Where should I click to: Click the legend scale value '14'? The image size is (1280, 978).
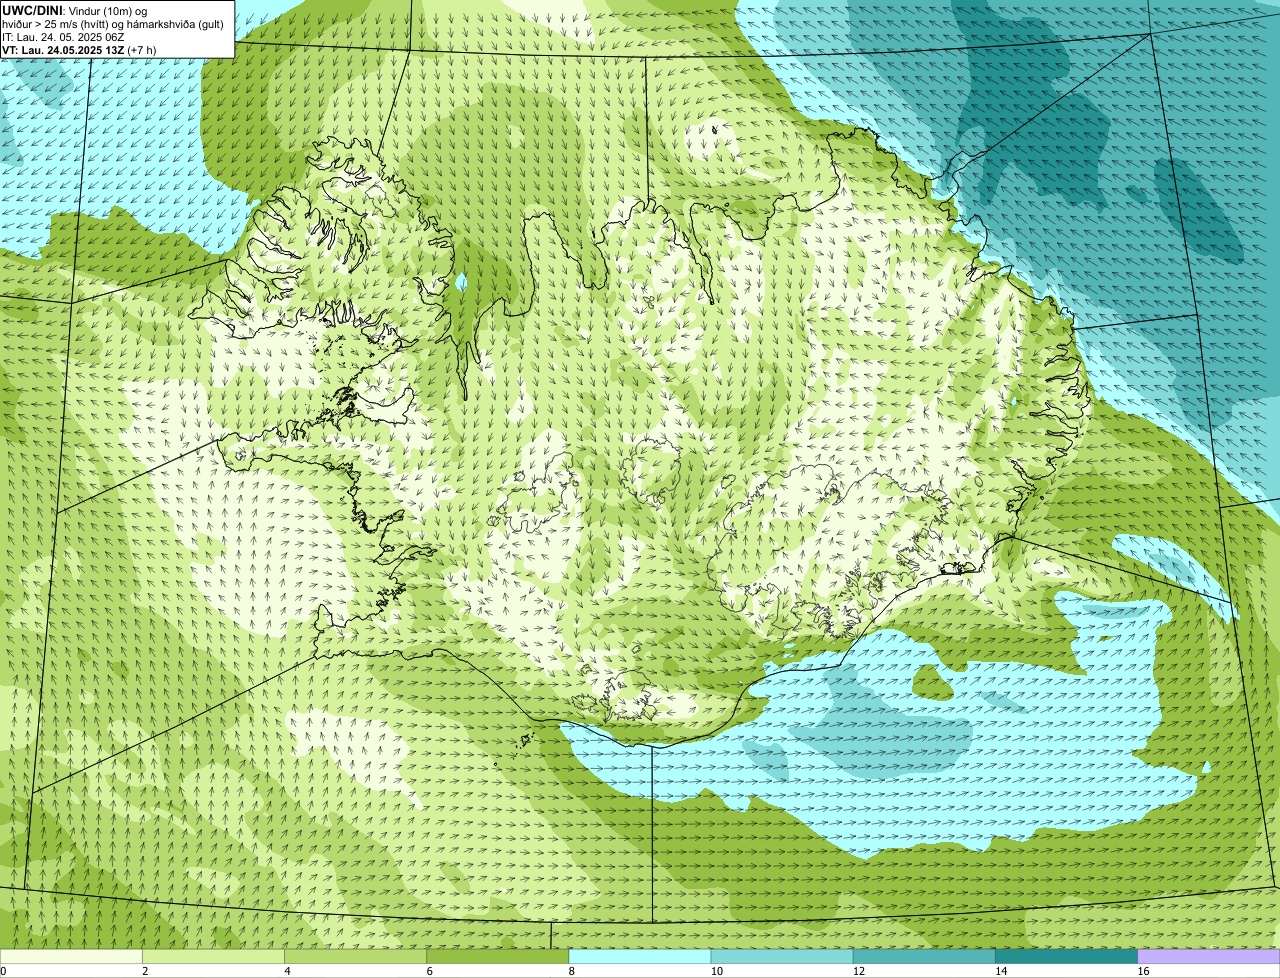[x=1001, y=971]
